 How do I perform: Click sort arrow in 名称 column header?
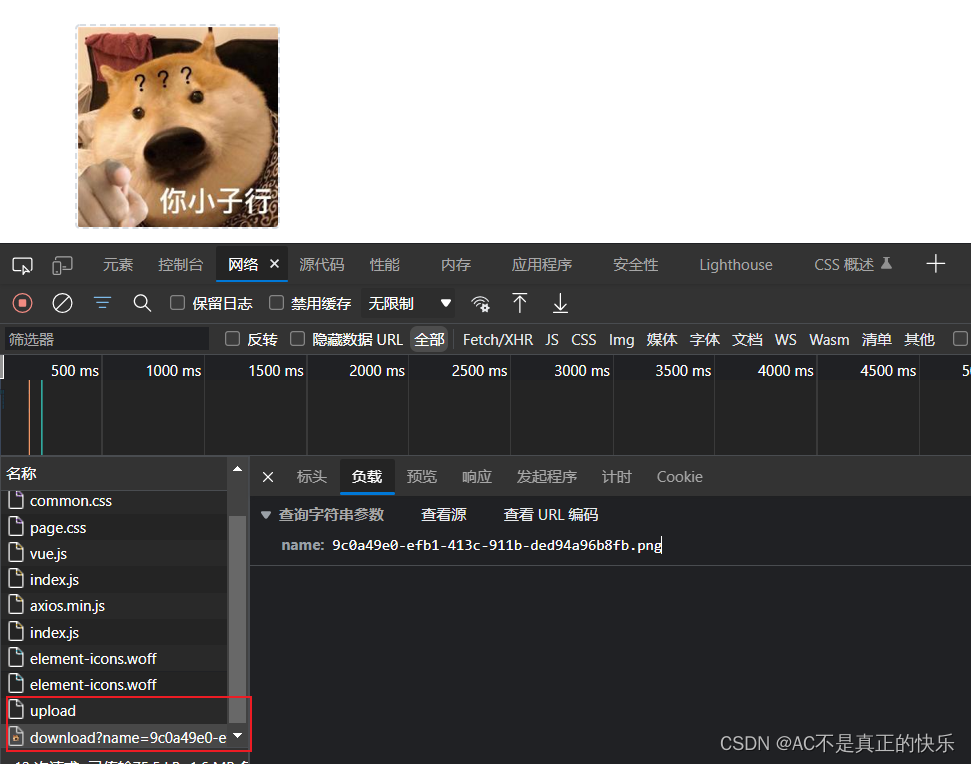point(237,469)
